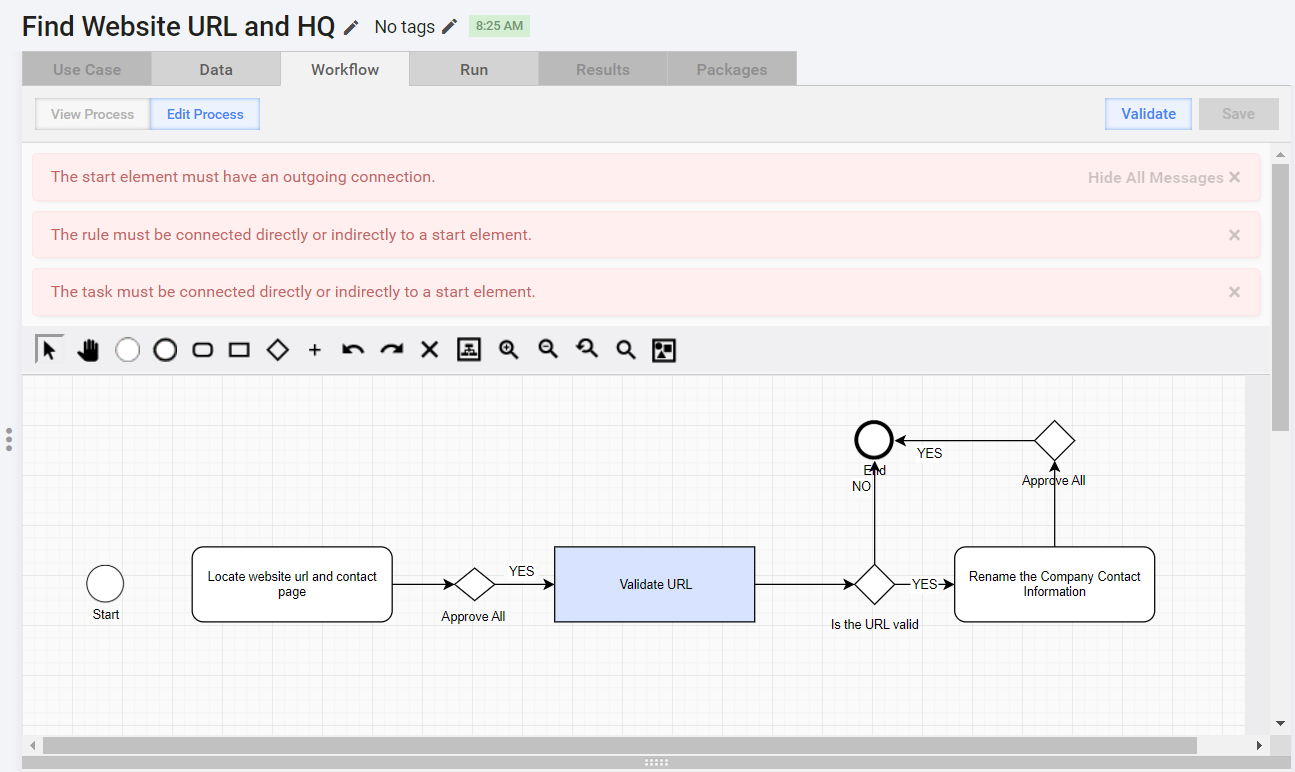Click the NO label under End
Viewport: 1295px width, 772px height.
coord(861,487)
